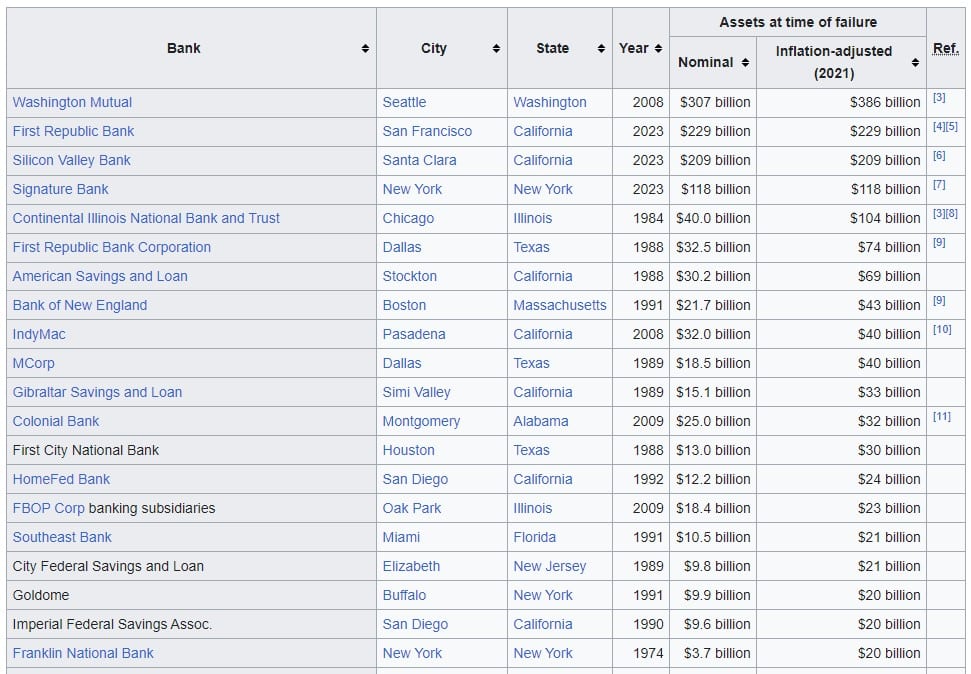Open the Washington Mutual link
This screenshot has width=971, height=674.
pyautogui.click(x=72, y=102)
